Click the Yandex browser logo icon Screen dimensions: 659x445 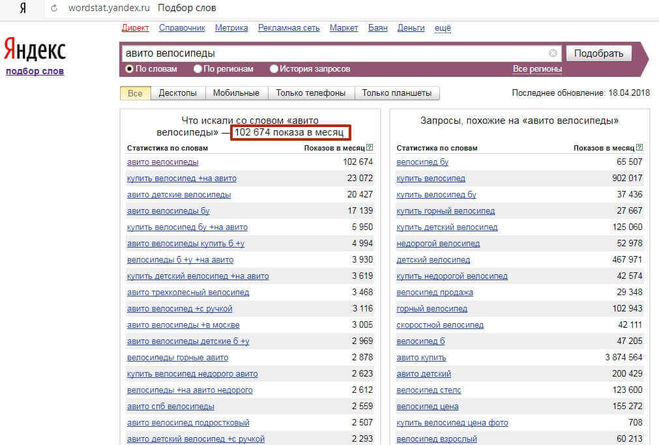tap(23, 8)
